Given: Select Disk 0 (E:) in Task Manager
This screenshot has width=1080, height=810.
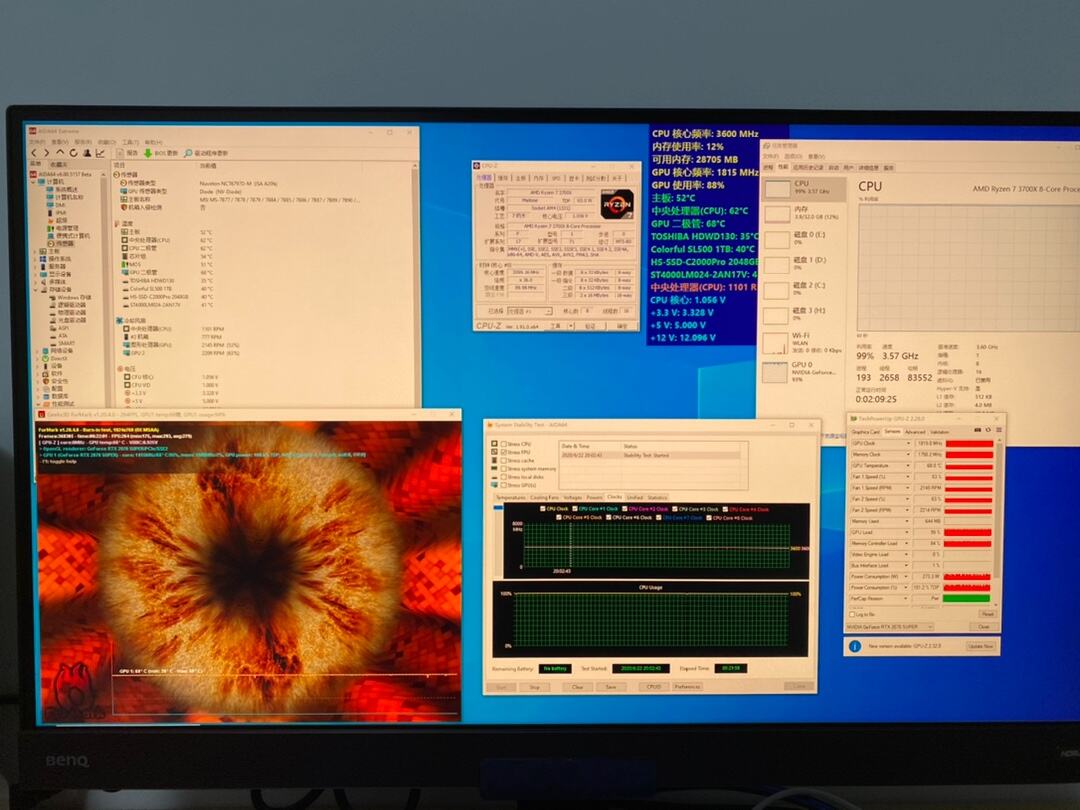Looking at the screenshot, I should tap(803, 239).
